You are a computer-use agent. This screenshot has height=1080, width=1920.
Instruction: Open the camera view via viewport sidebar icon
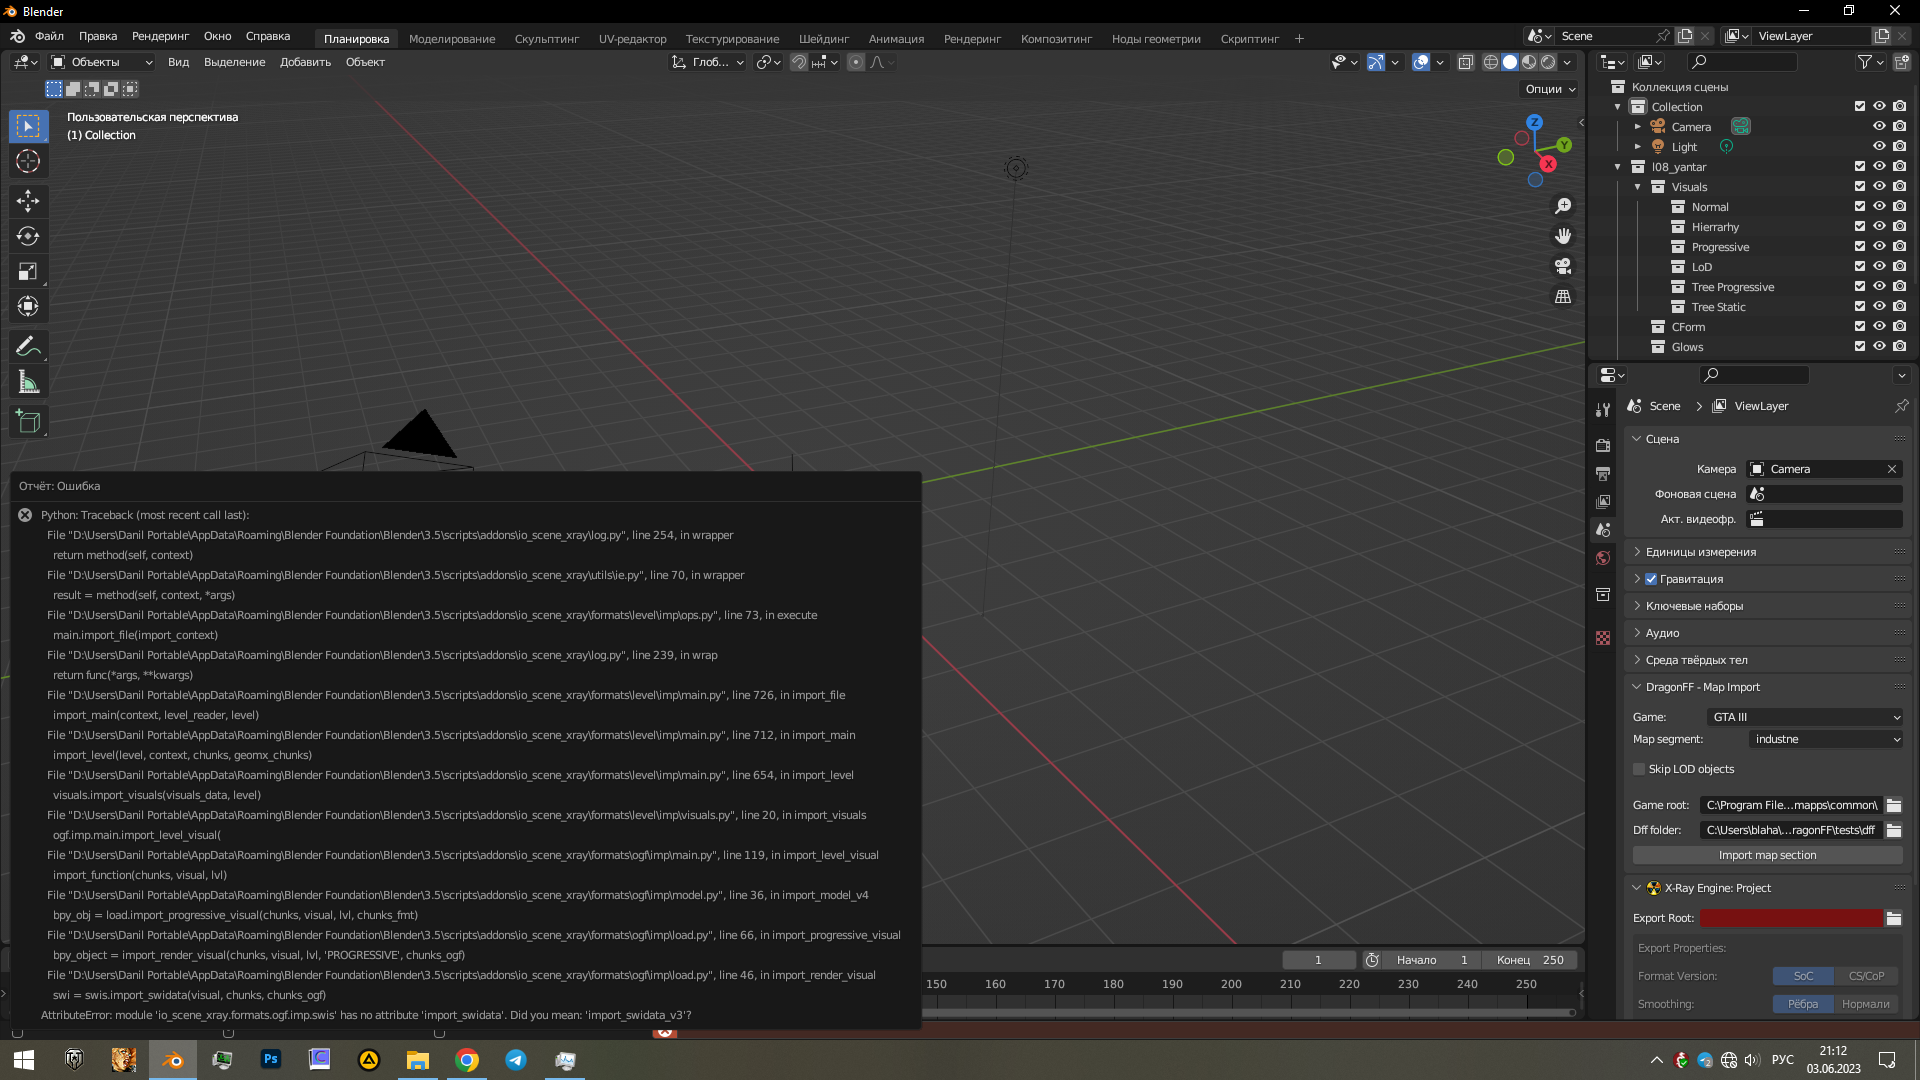pyautogui.click(x=1562, y=266)
